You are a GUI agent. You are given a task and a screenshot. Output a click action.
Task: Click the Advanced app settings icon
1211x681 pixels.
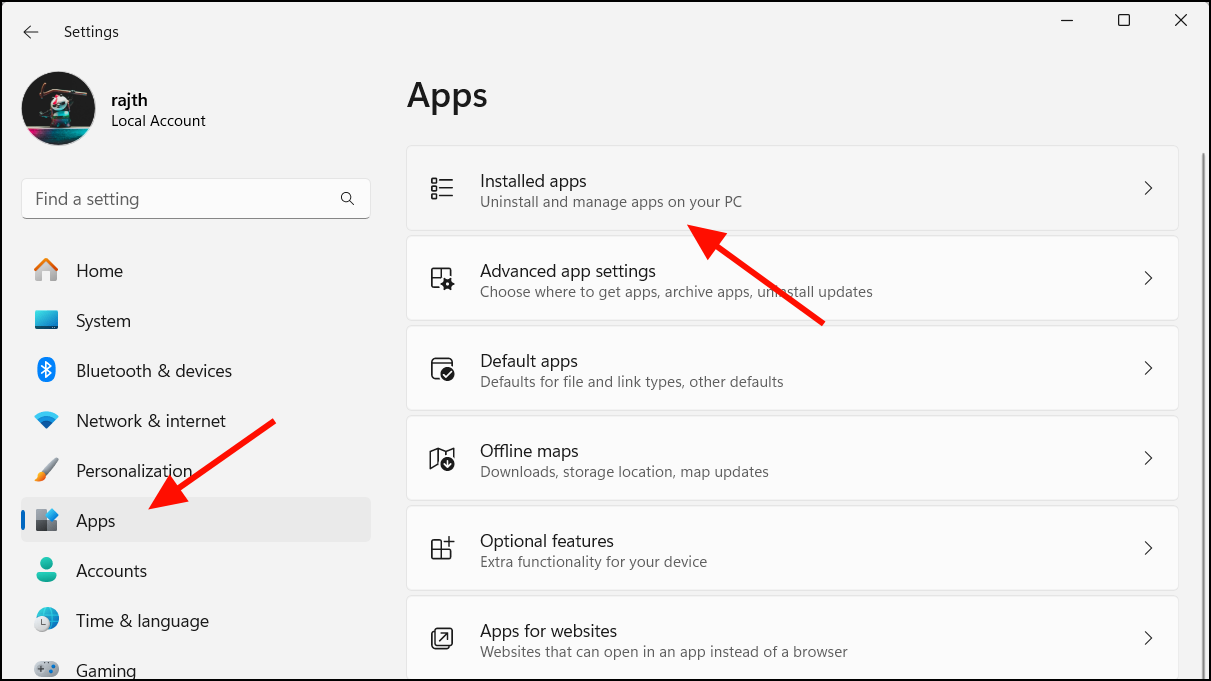pyautogui.click(x=441, y=277)
